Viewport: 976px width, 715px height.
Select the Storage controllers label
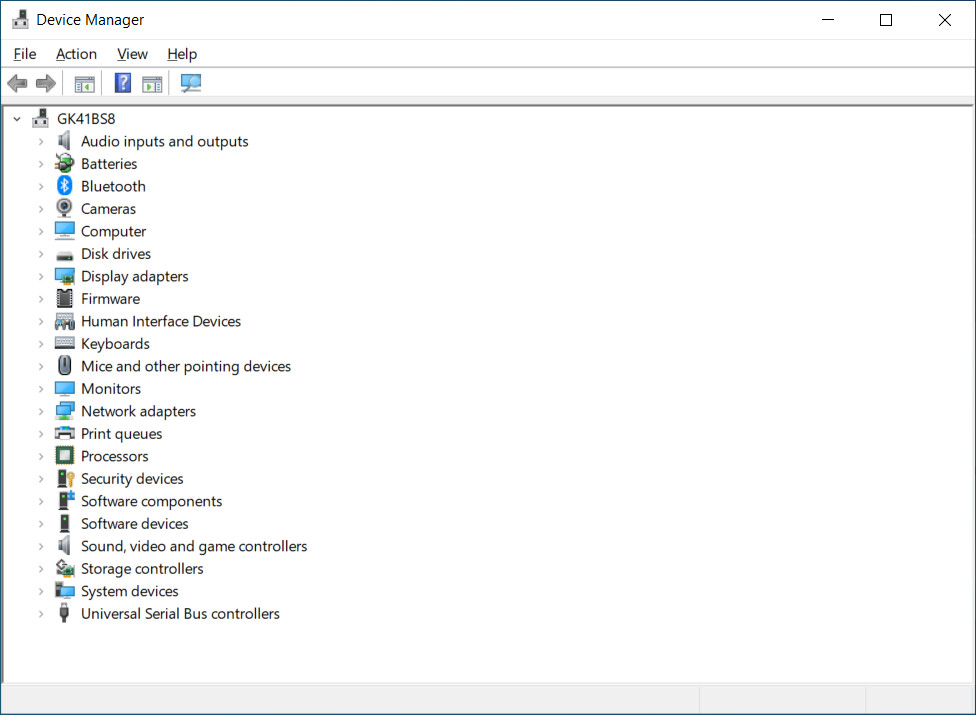tap(142, 569)
